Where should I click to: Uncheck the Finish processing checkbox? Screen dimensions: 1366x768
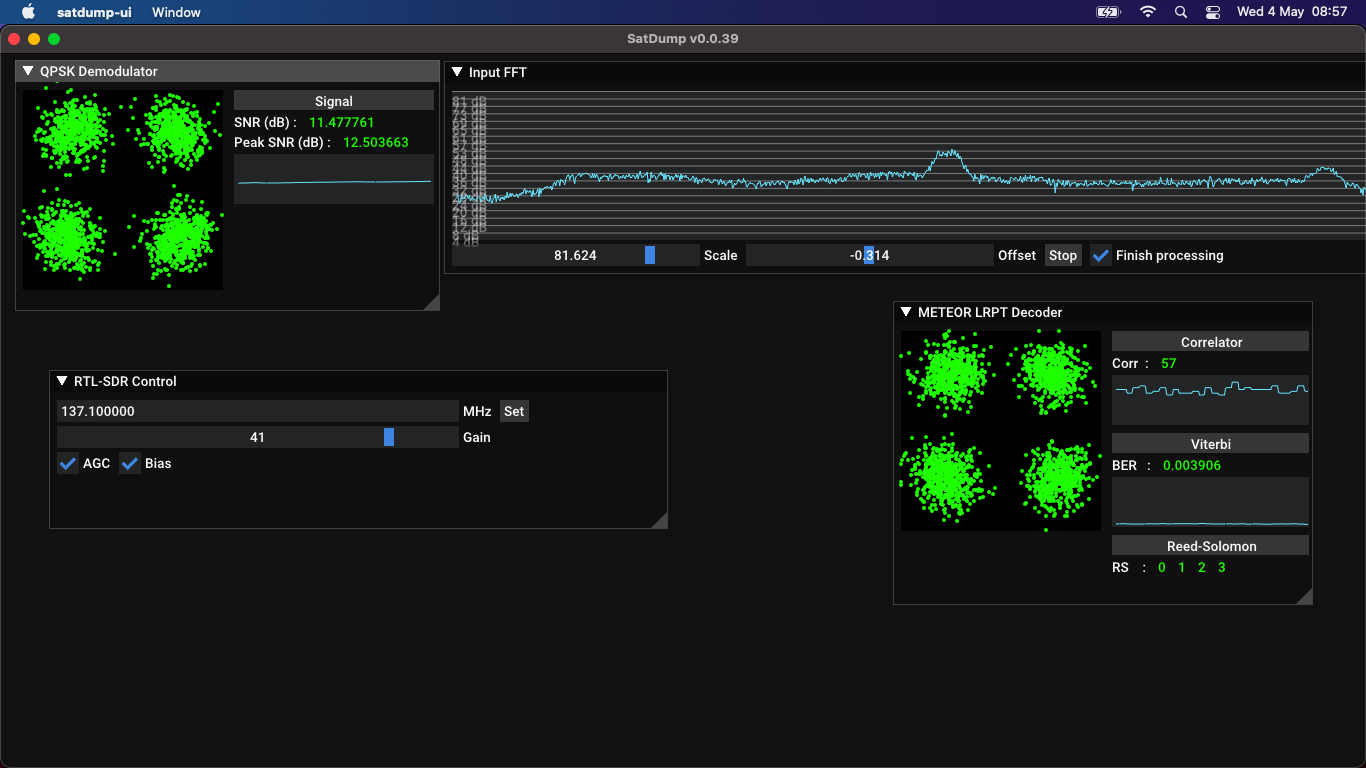(x=1101, y=255)
